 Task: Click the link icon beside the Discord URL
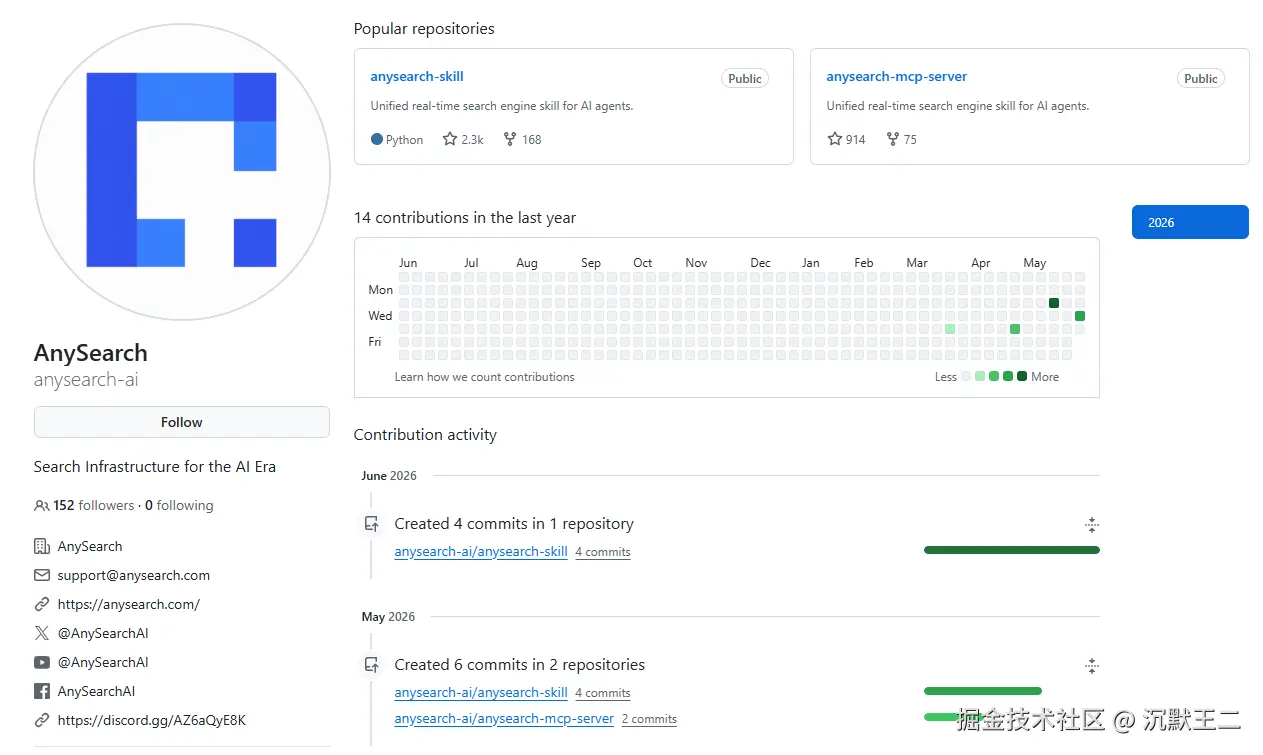42,720
